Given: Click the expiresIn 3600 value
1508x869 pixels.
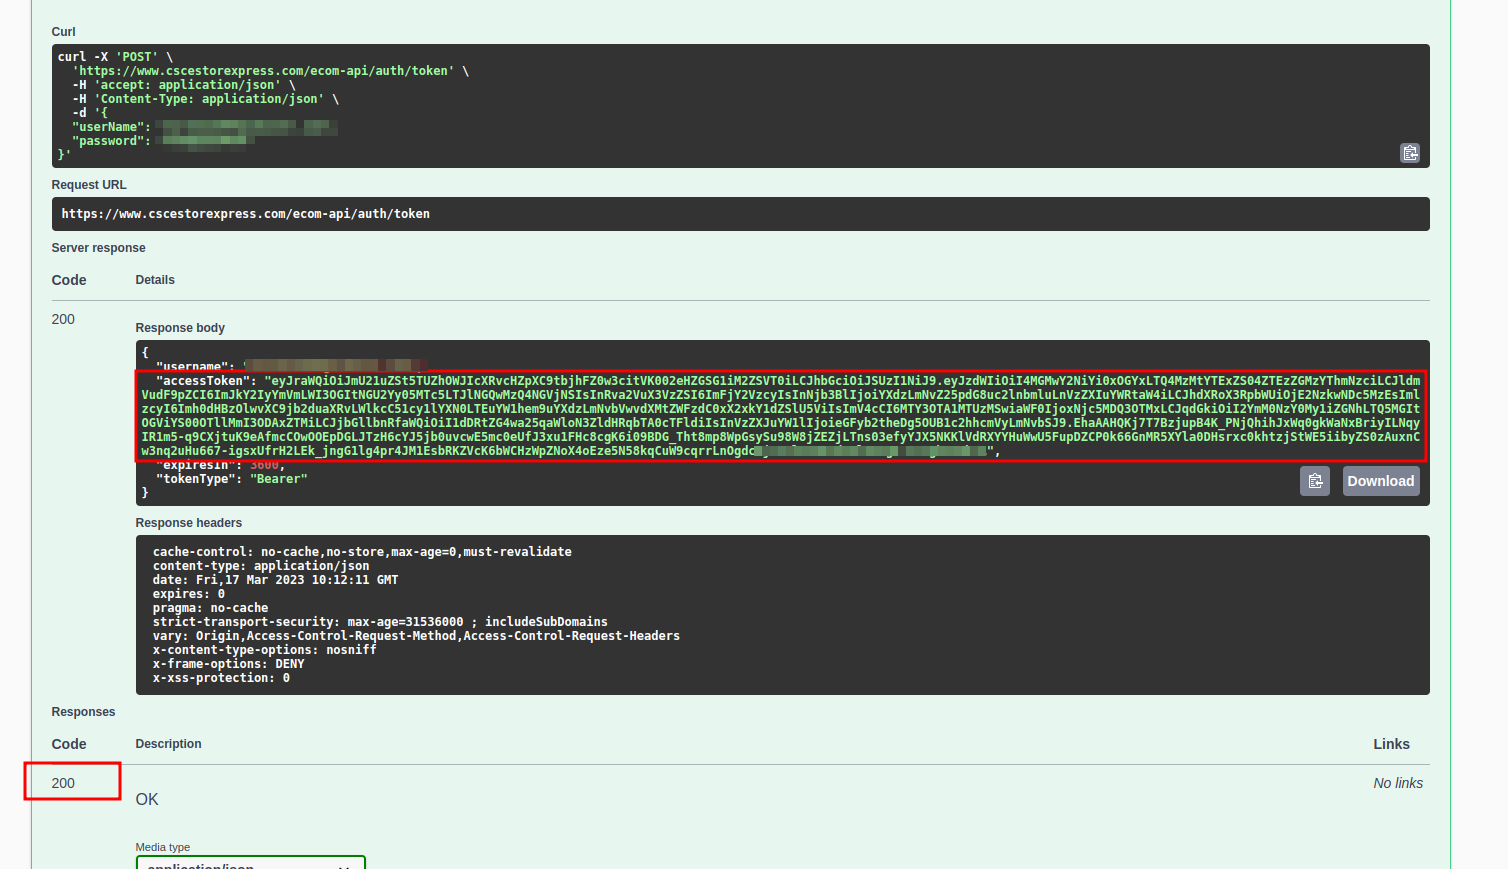Looking at the screenshot, I should (x=266, y=464).
